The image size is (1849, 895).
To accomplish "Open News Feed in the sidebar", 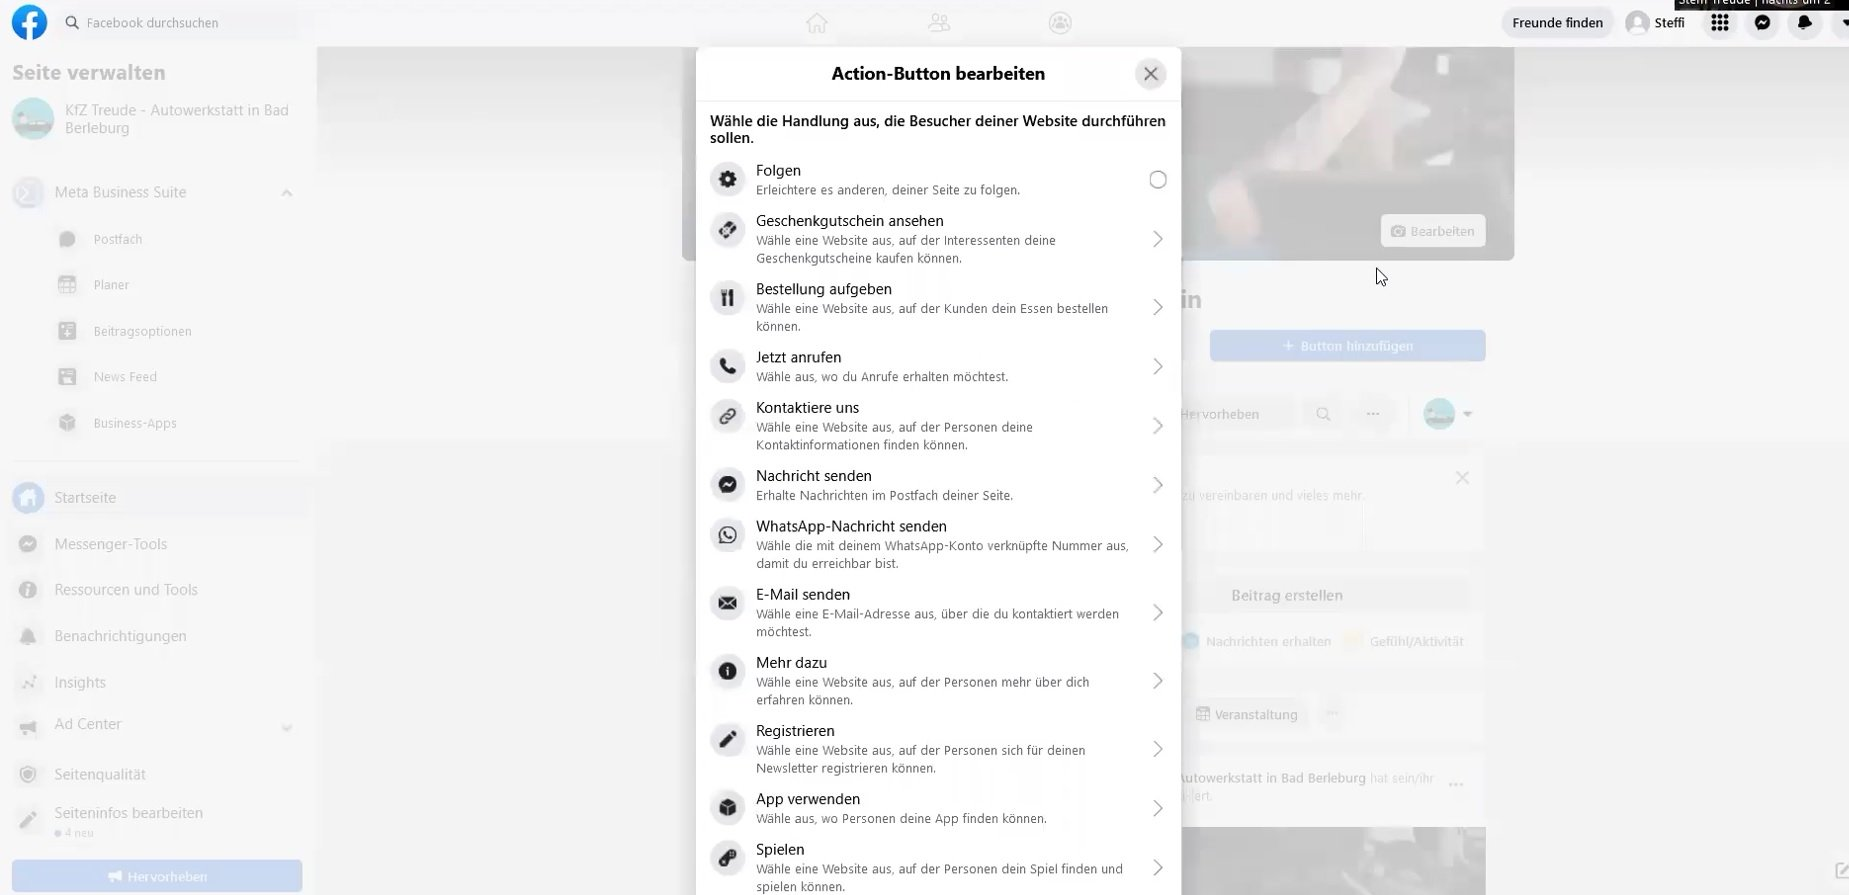I will click(125, 377).
